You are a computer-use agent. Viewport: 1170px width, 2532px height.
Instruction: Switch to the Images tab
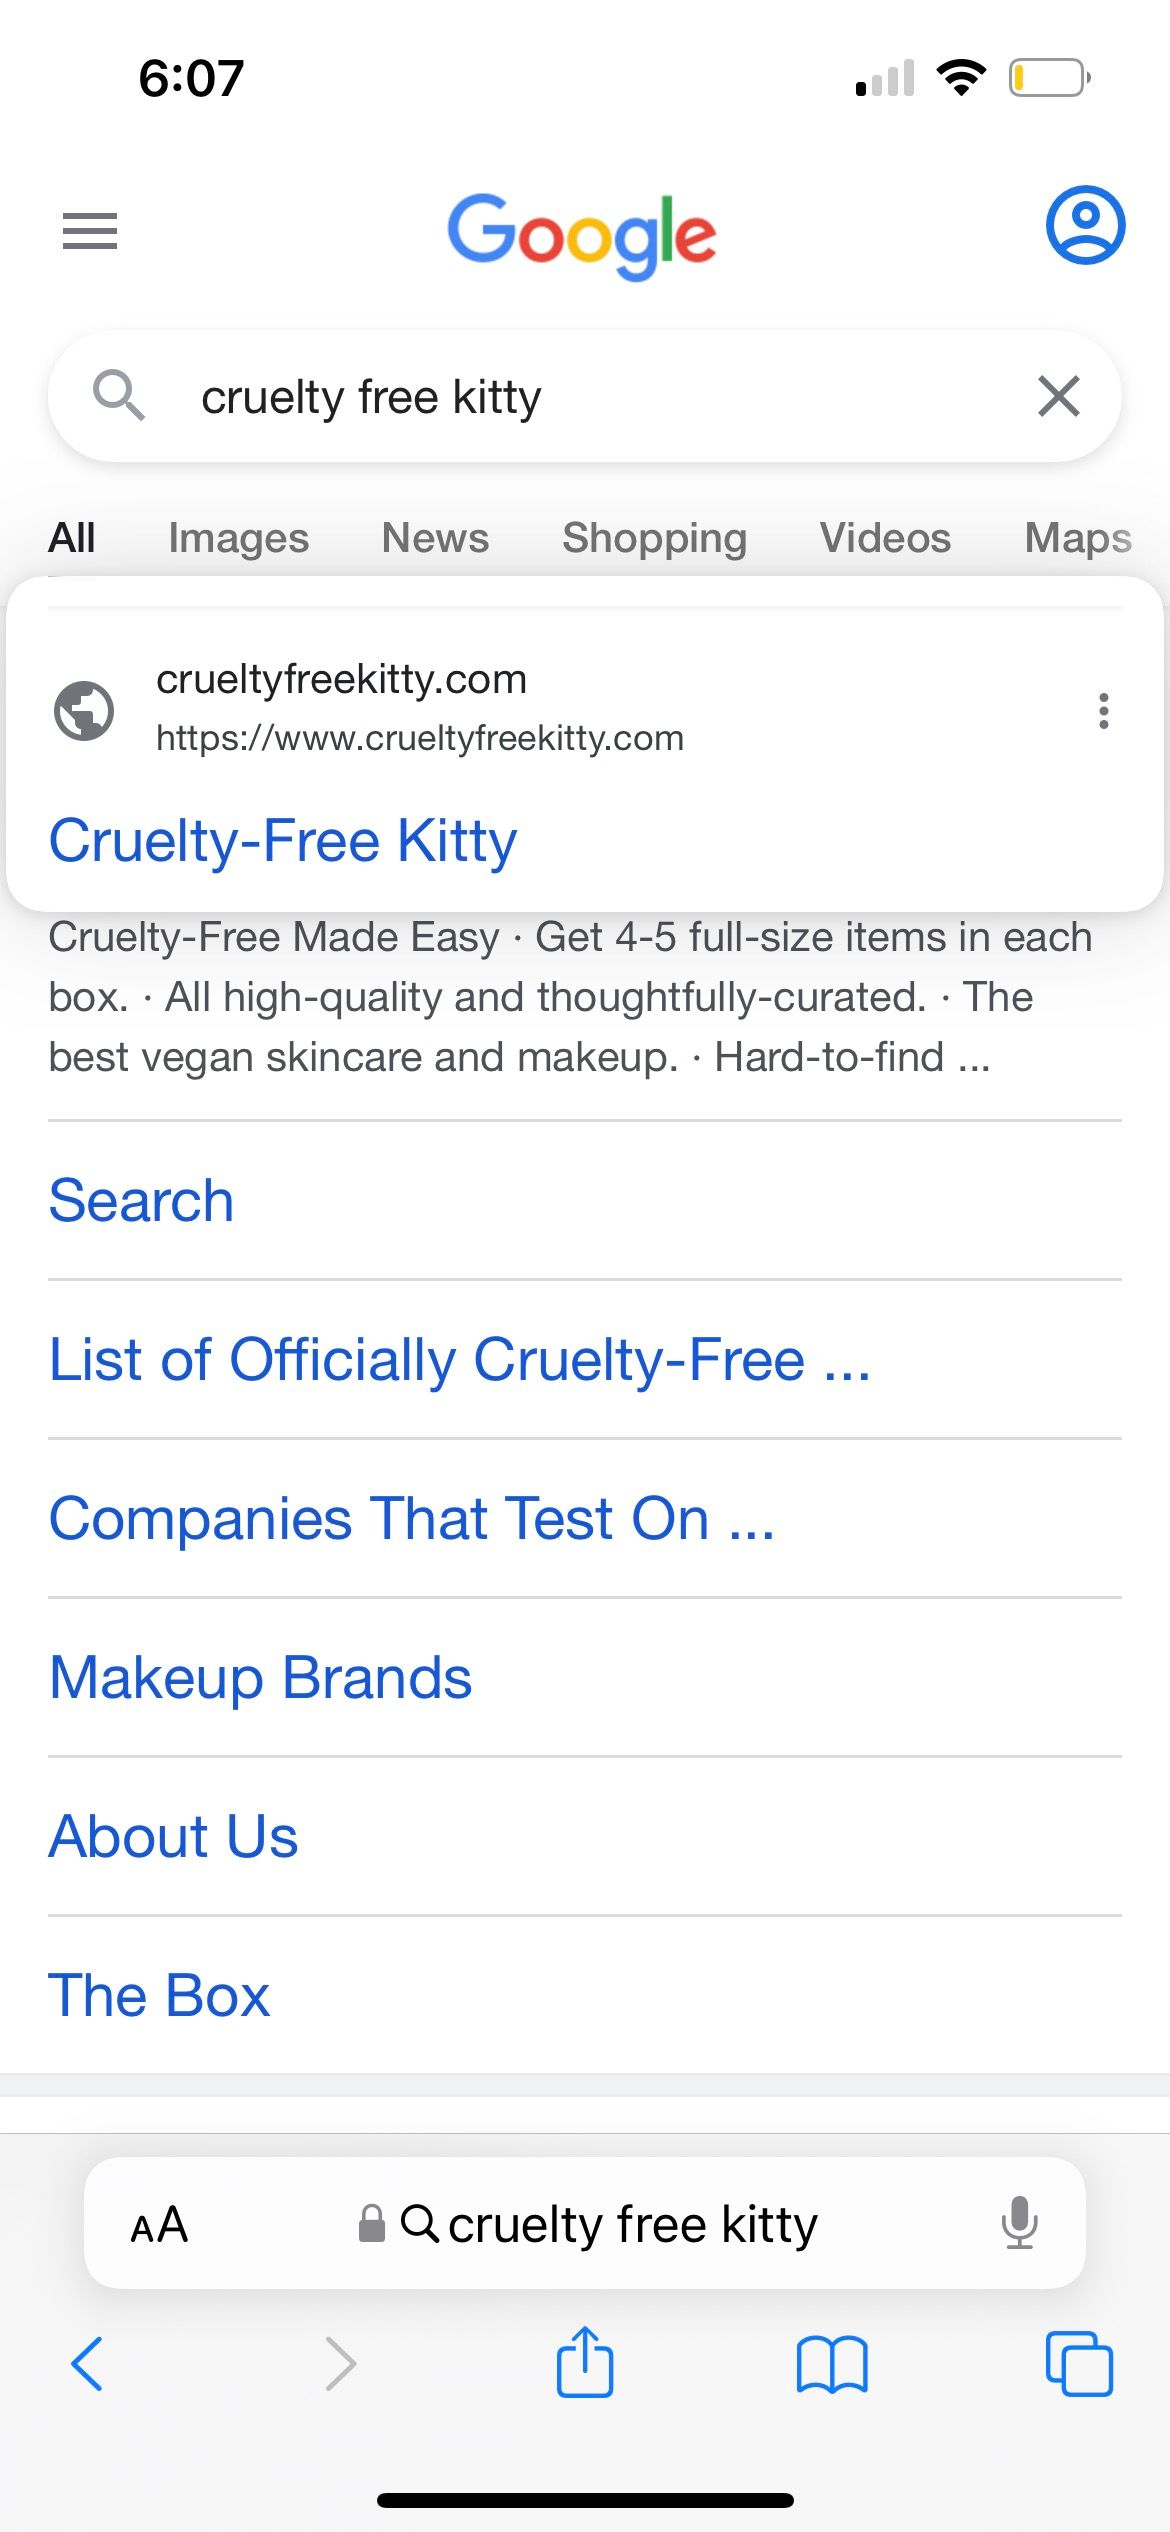click(x=238, y=538)
